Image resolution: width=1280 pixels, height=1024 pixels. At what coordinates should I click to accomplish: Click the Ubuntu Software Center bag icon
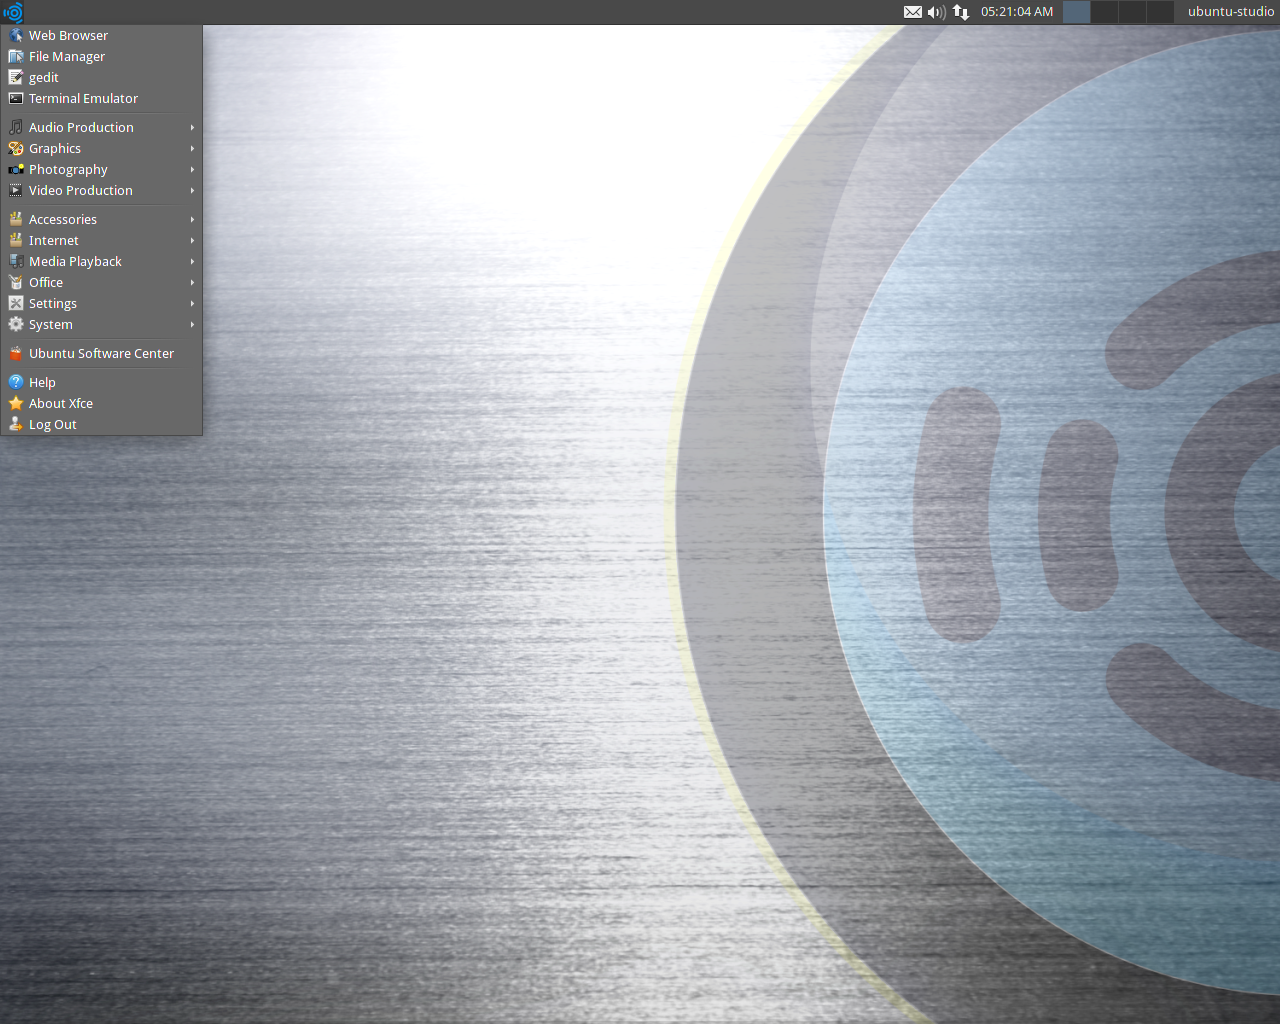click(16, 353)
